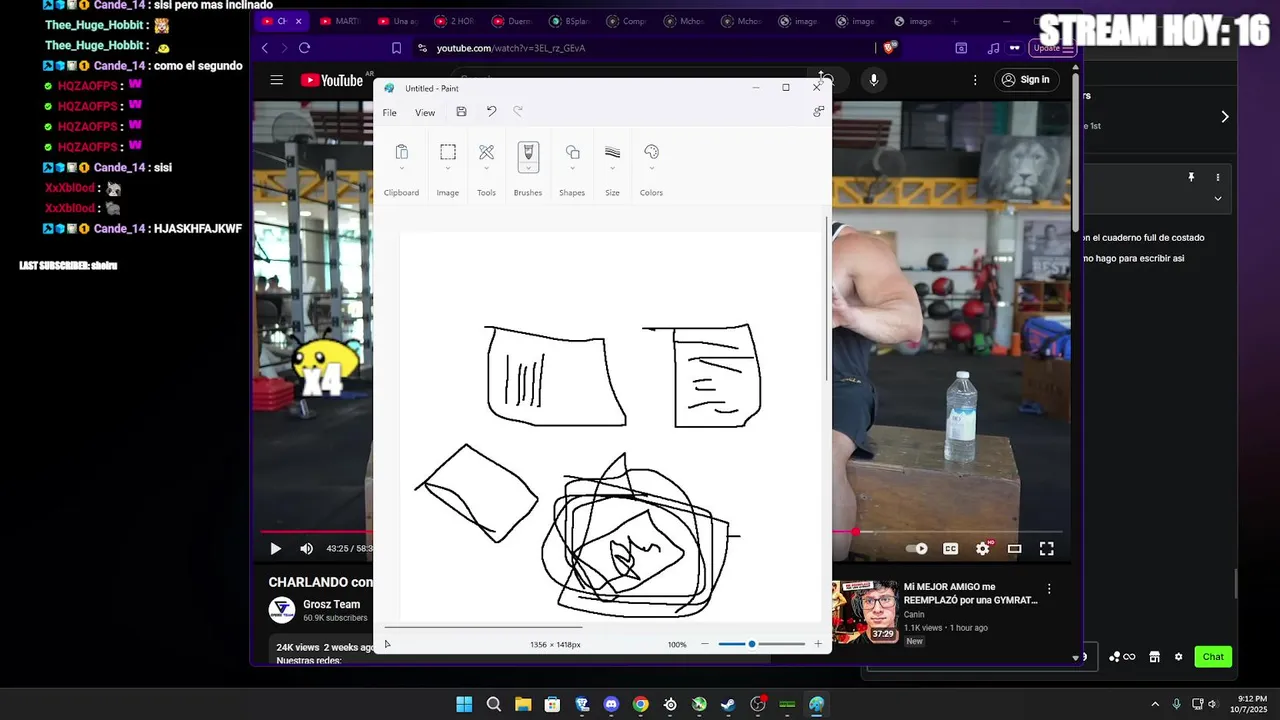
Task: Save the Paint drawing with the disk icon
Action: pos(461,112)
